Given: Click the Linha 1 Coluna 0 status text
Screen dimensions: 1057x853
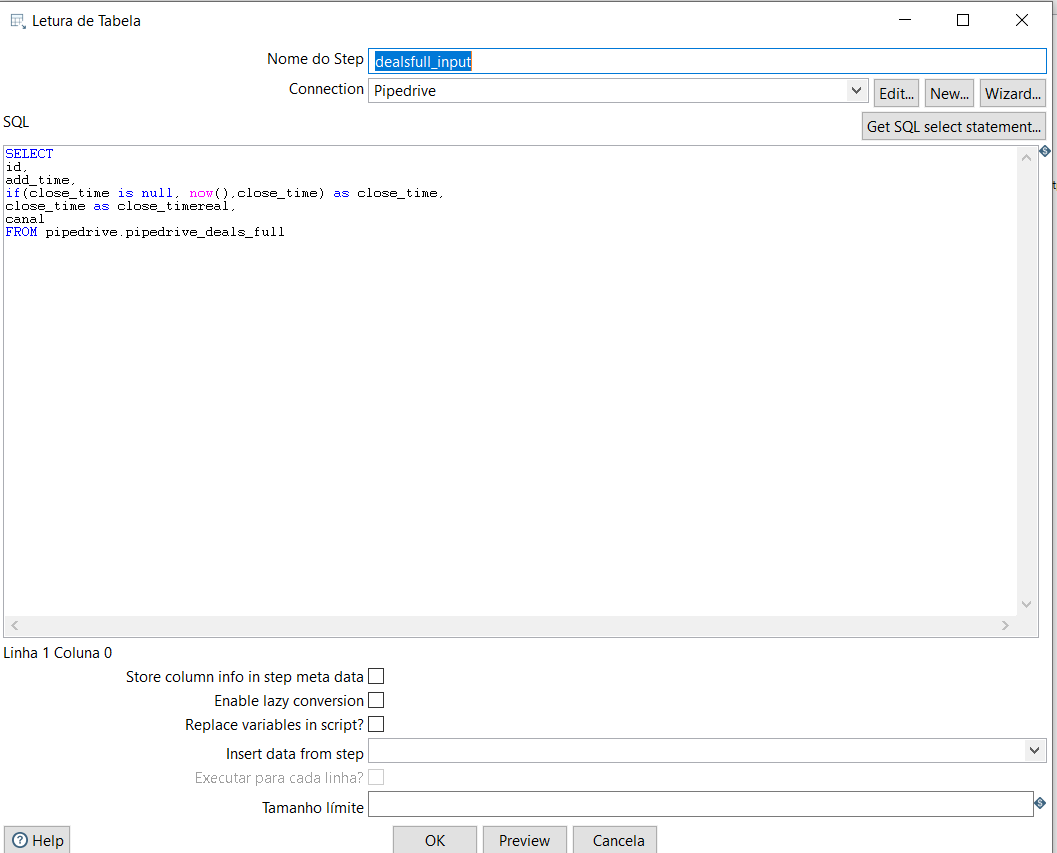Looking at the screenshot, I should pos(58,653).
